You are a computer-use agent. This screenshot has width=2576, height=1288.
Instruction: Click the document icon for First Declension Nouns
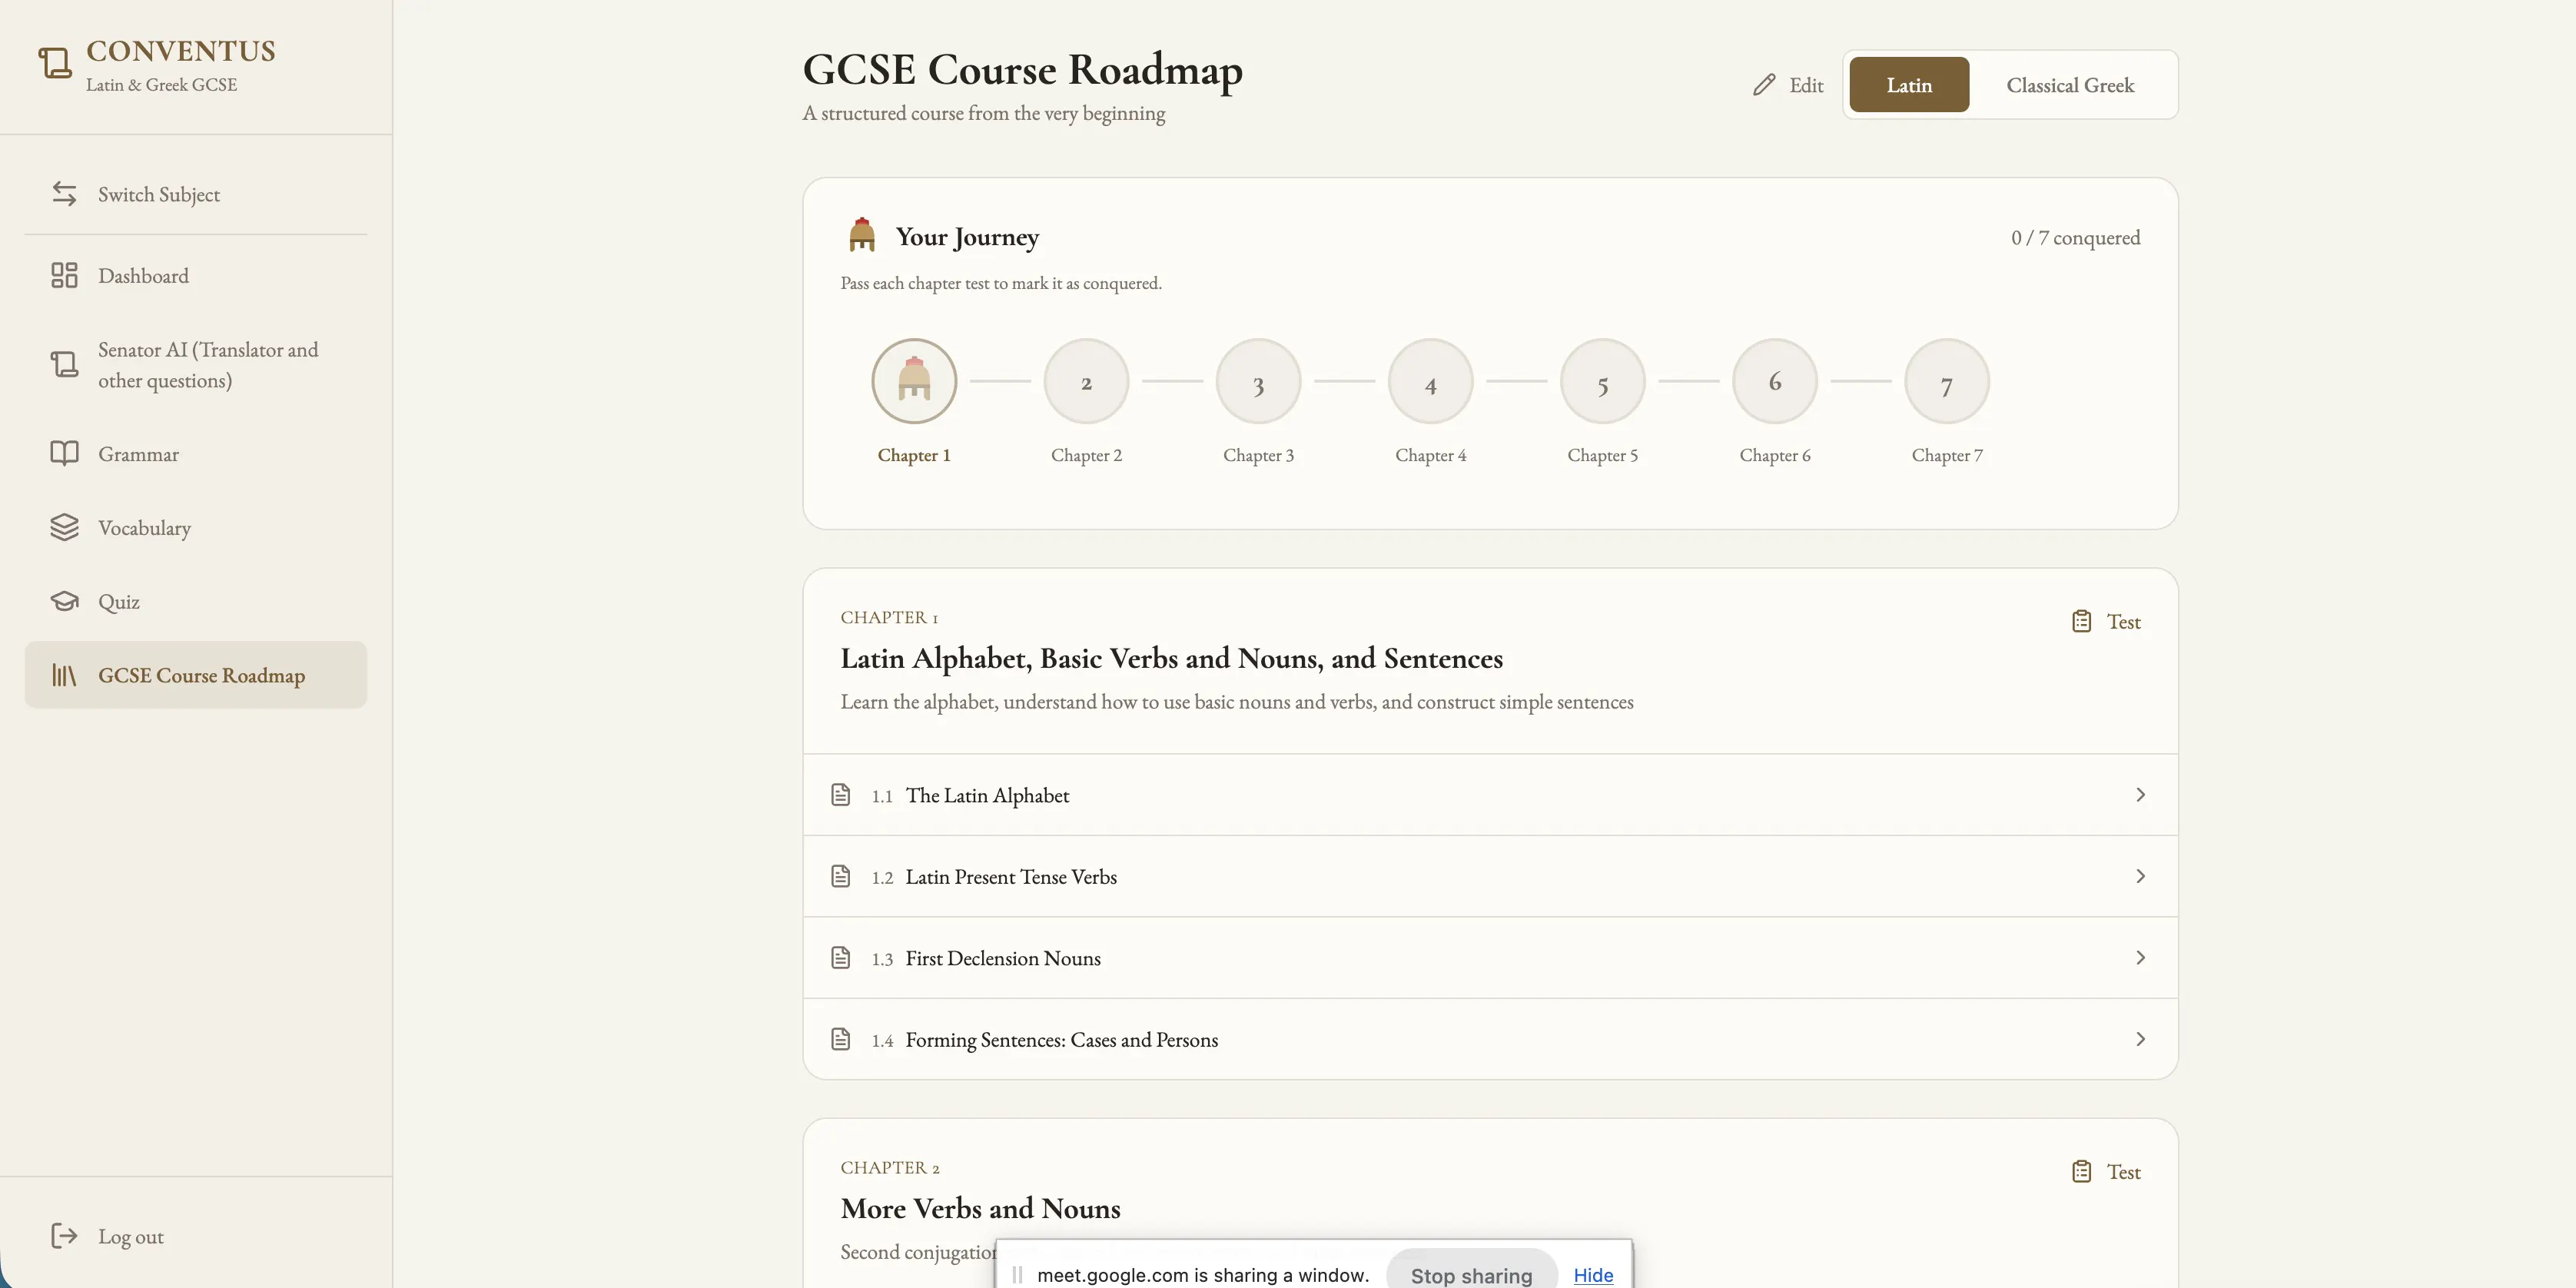[x=841, y=958]
